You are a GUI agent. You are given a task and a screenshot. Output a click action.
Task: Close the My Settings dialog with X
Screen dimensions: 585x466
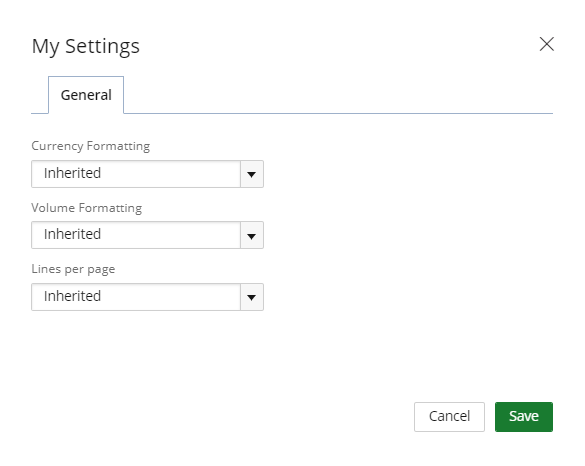547,44
